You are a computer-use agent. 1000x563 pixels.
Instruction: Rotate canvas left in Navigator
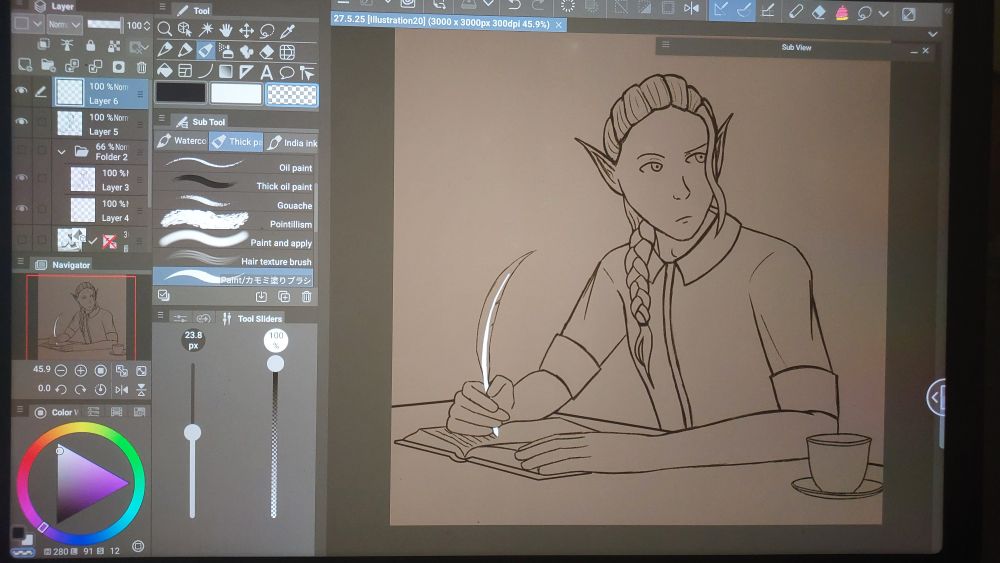[x=61, y=389]
